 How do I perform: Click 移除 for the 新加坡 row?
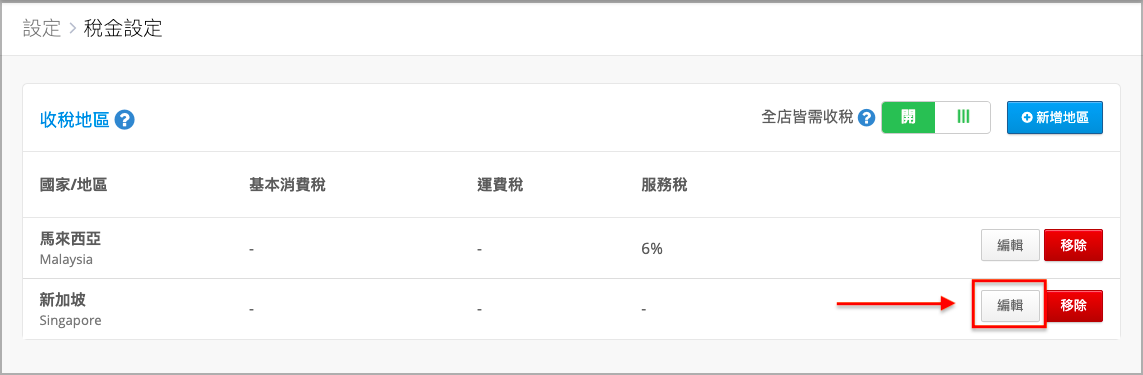coord(1074,306)
